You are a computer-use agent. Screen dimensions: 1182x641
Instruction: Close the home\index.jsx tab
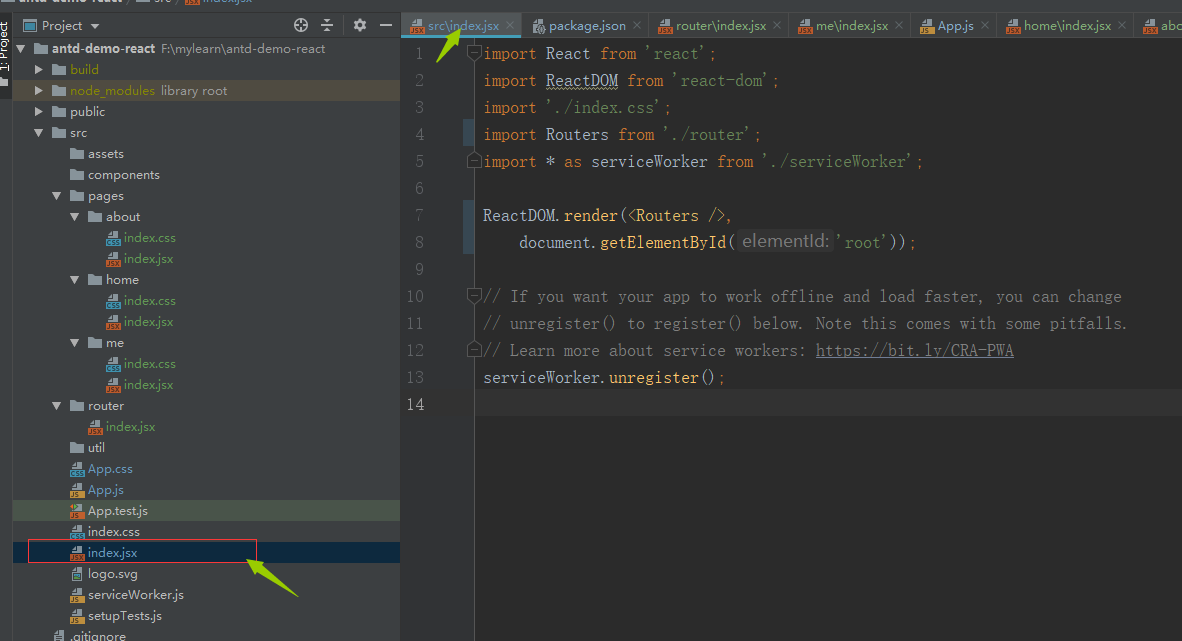[x=1122, y=26]
